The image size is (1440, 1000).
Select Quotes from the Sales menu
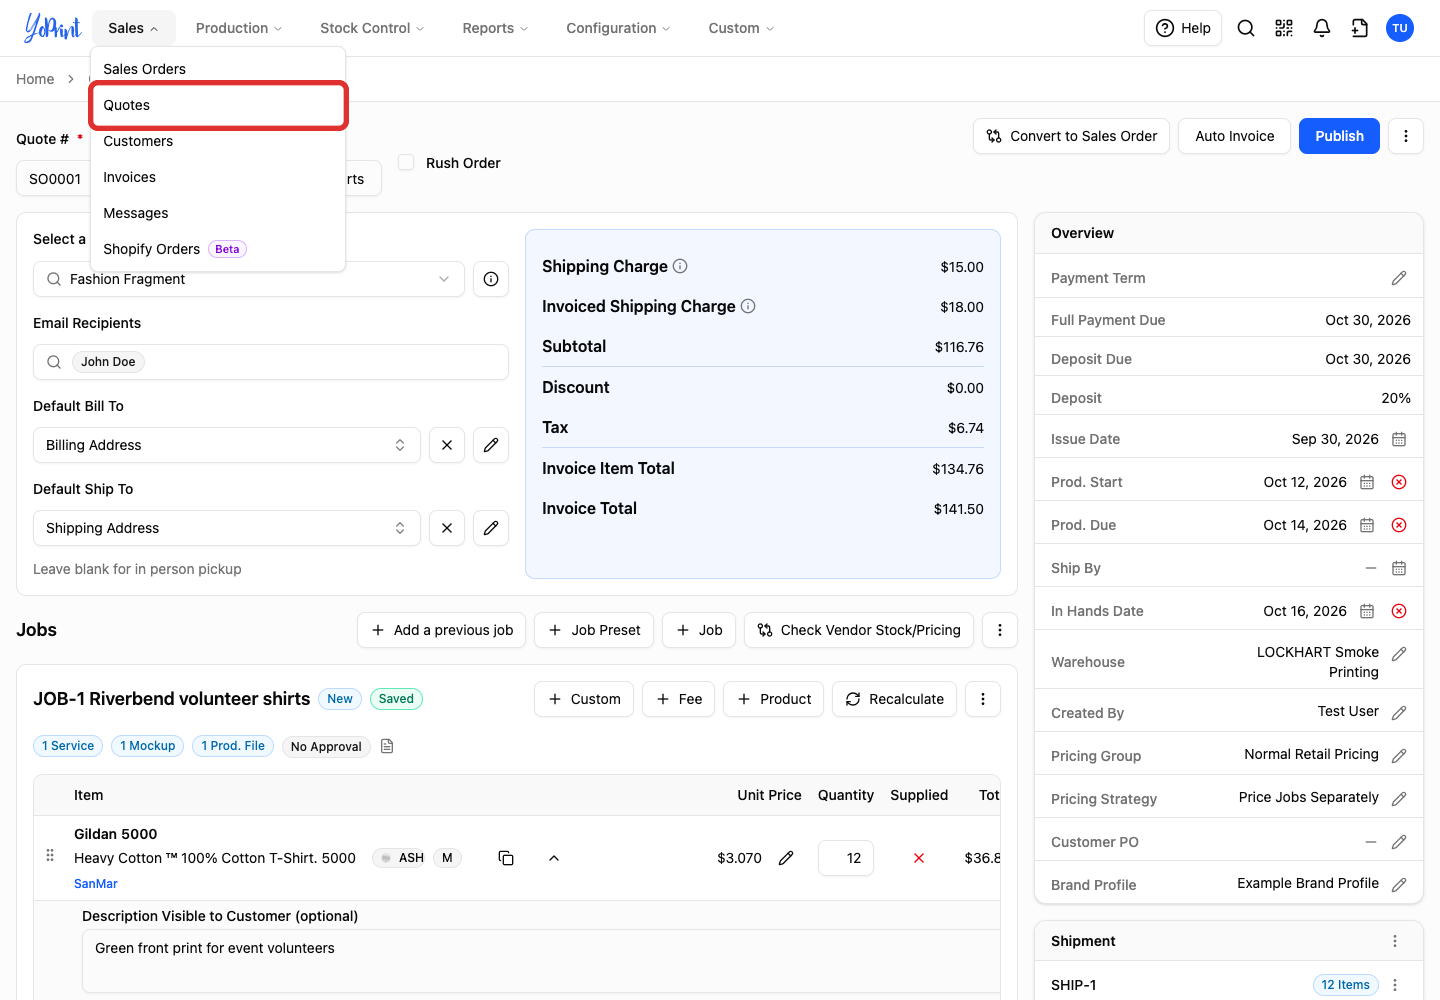coord(218,105)
